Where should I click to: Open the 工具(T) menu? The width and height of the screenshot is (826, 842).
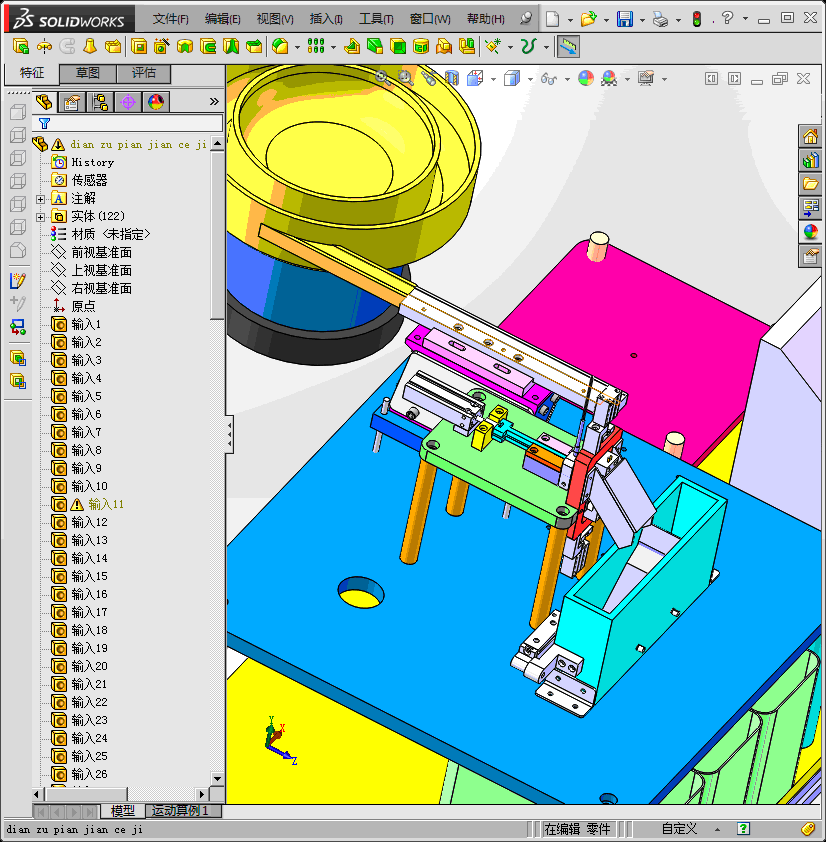tap(376, 19)
